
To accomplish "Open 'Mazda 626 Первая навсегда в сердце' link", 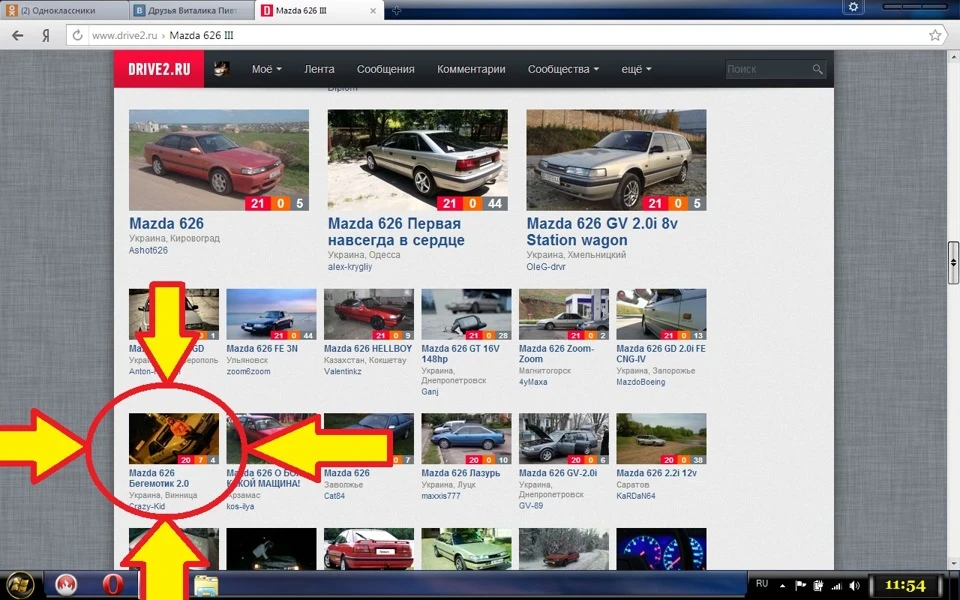I will (396, 231).
